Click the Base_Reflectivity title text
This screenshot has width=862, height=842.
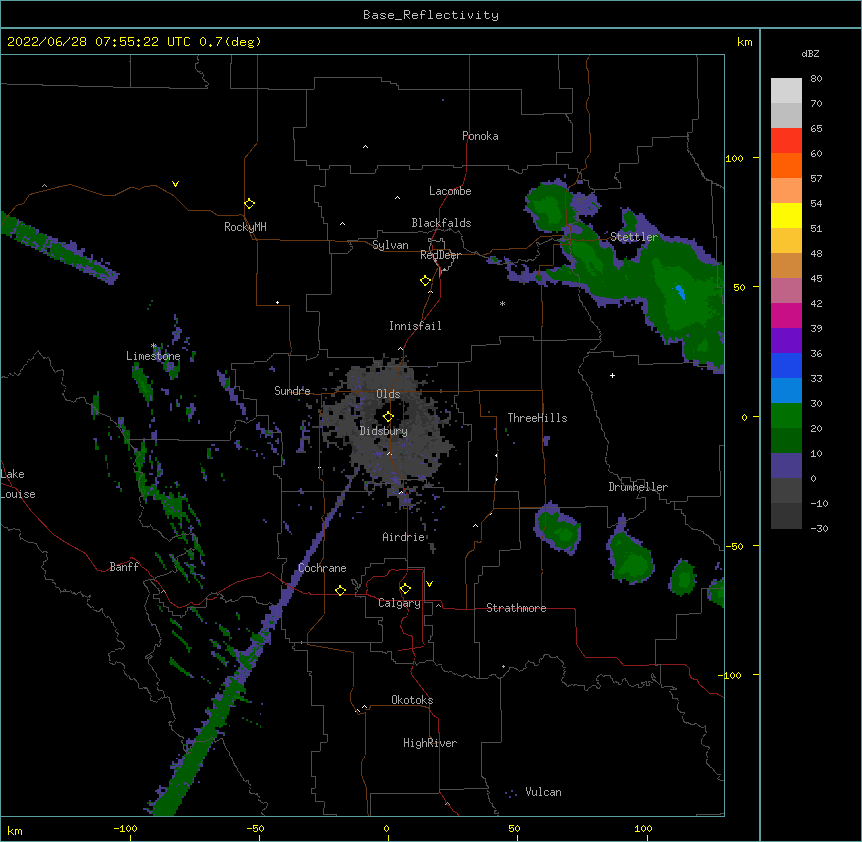(x=431, y=15)
